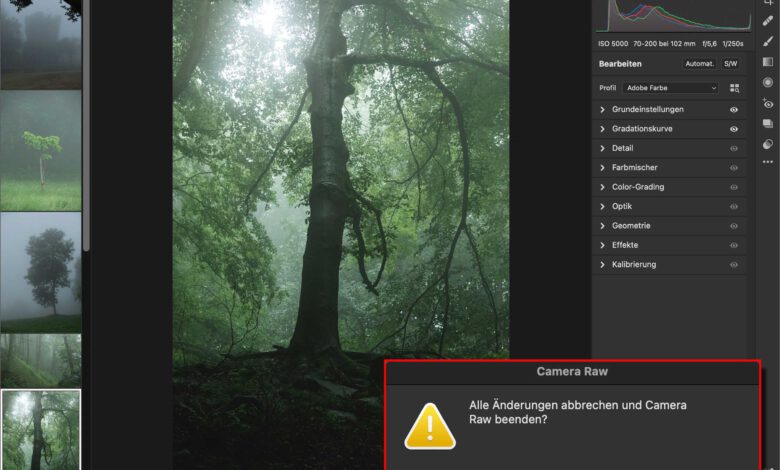Click the Effekte label
The width and height of the screenshot is (780, 470).
point(625,245)
